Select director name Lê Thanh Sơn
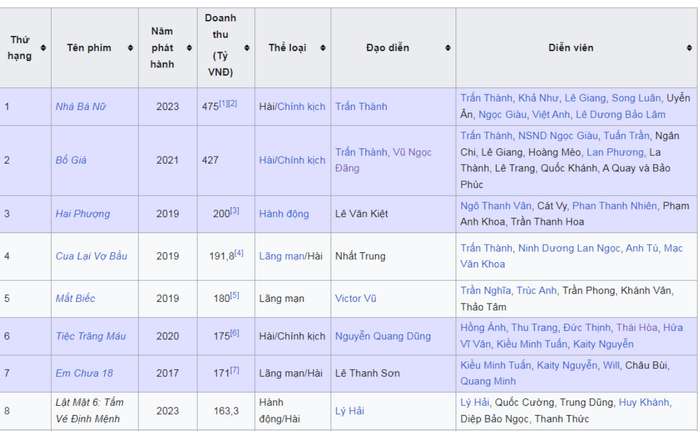 click(x=367, y=373)
